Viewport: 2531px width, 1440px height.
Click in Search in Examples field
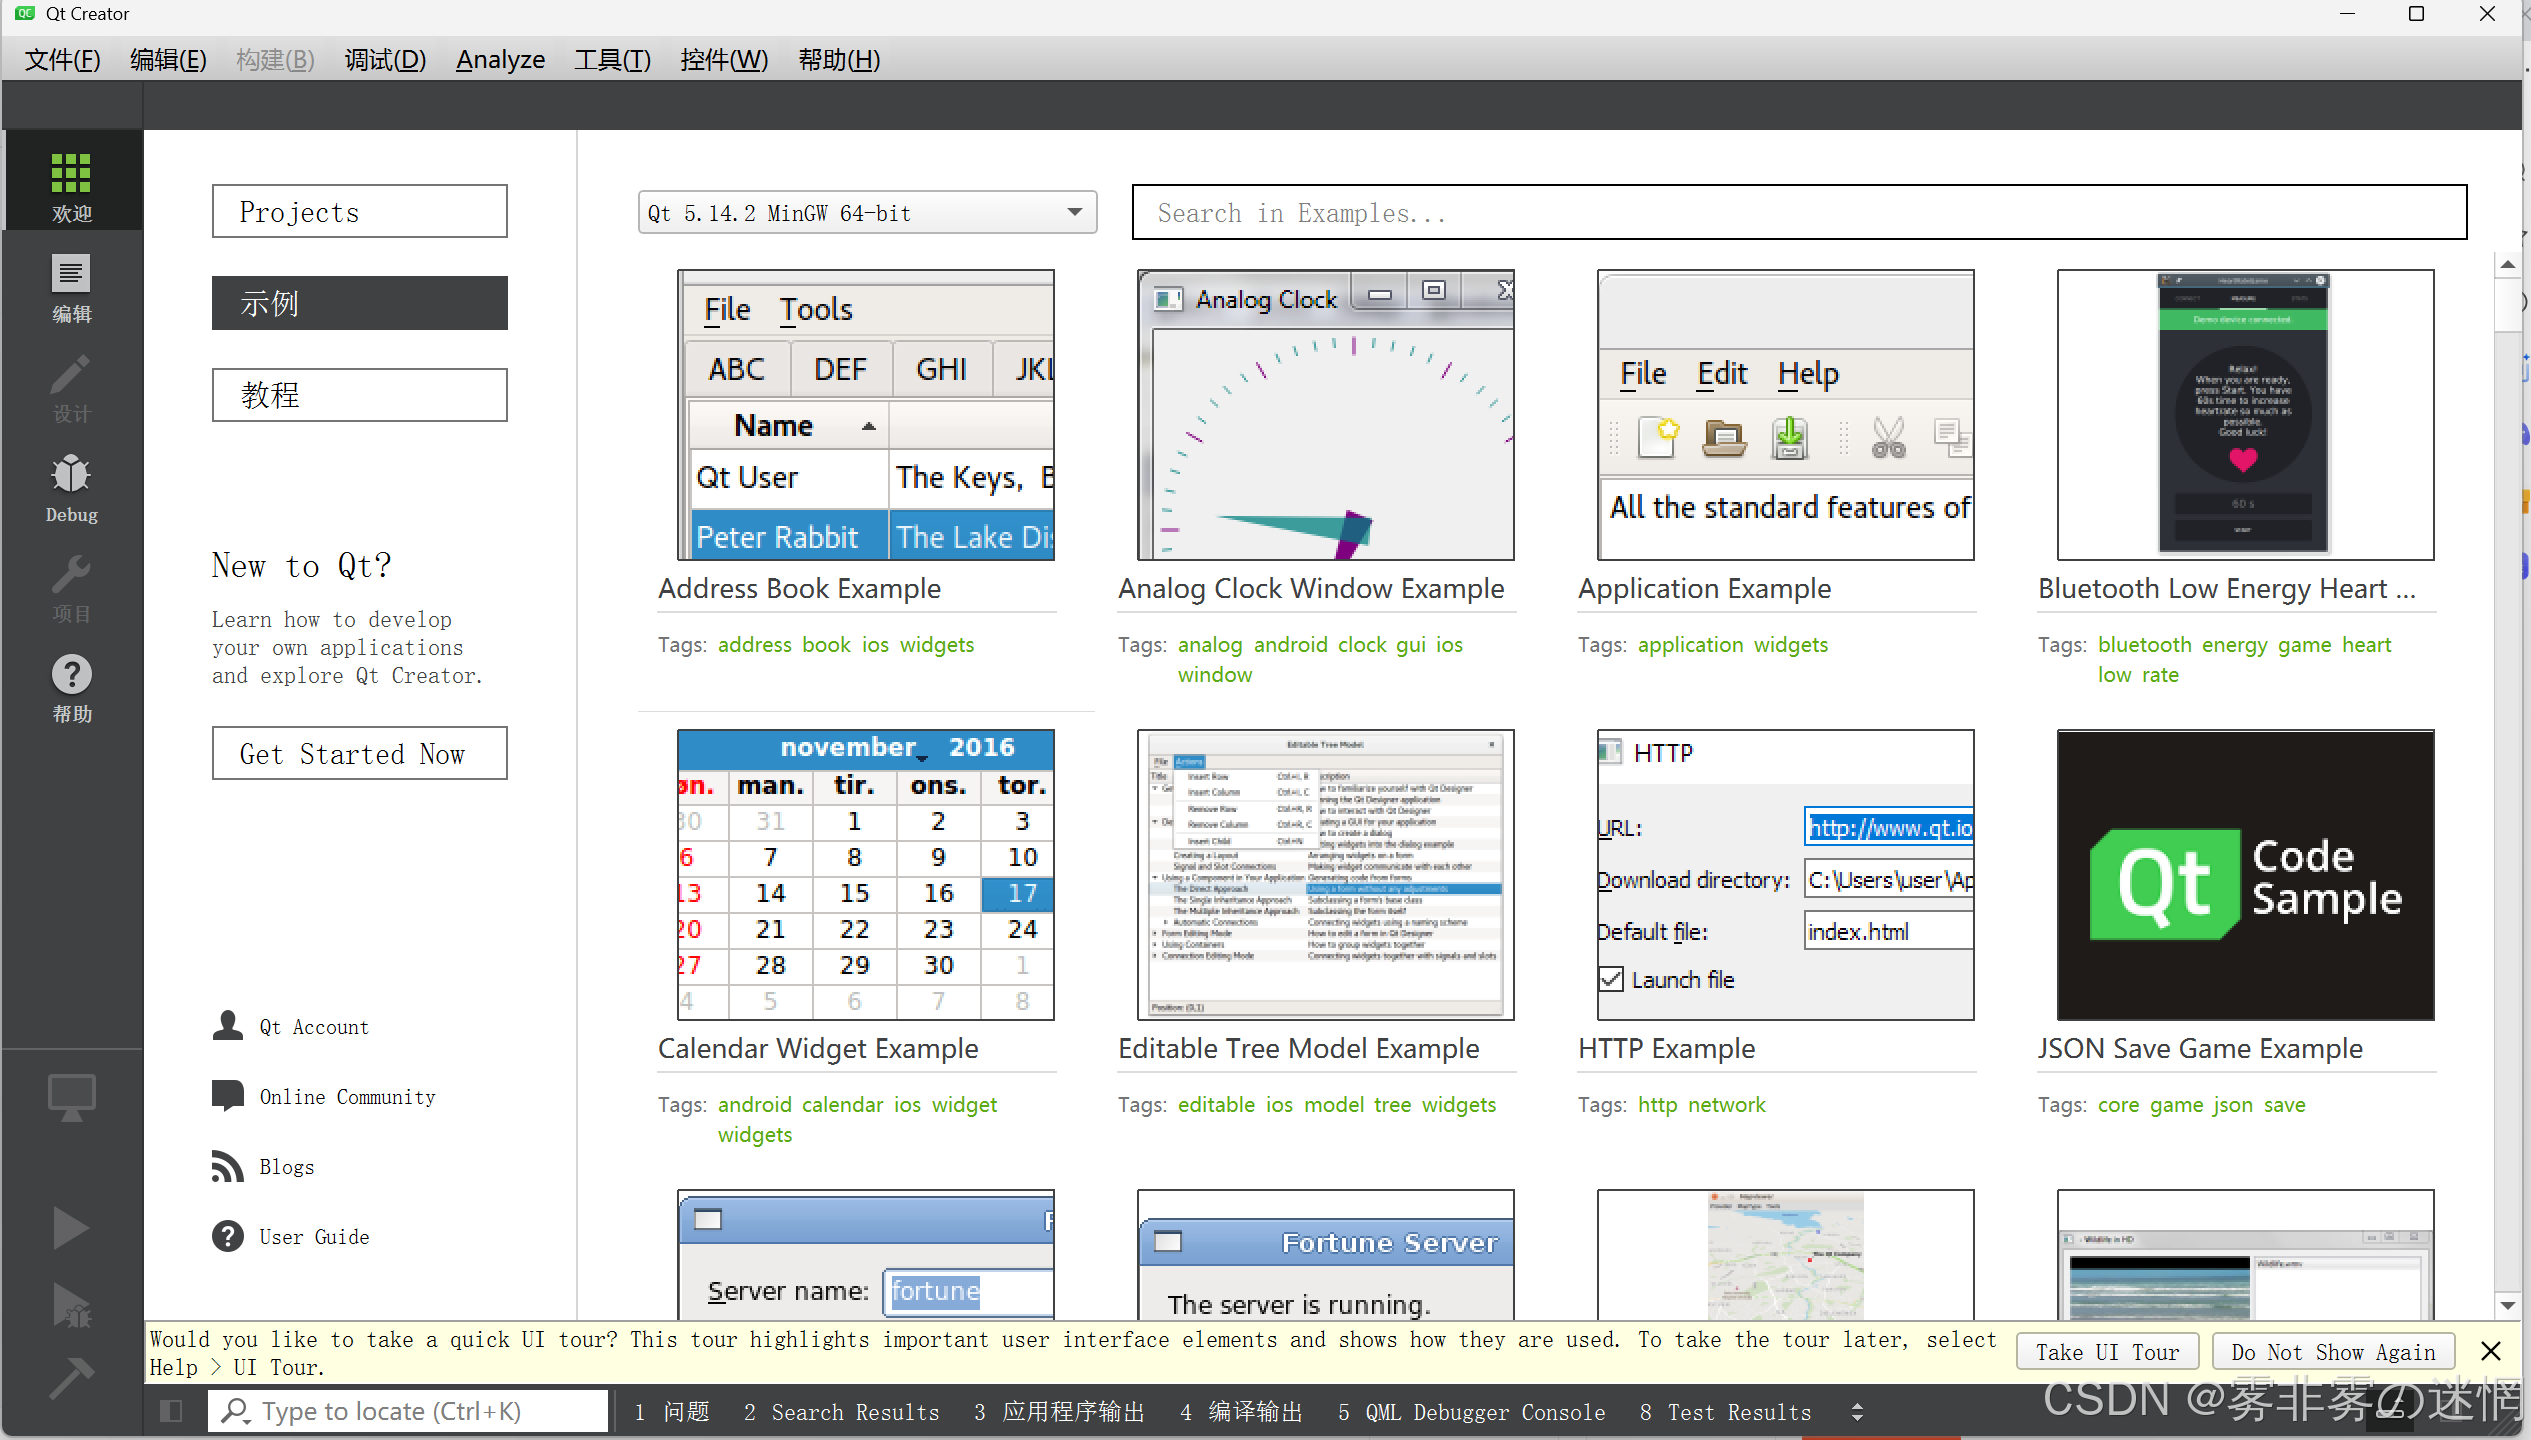click(1798, 212)
